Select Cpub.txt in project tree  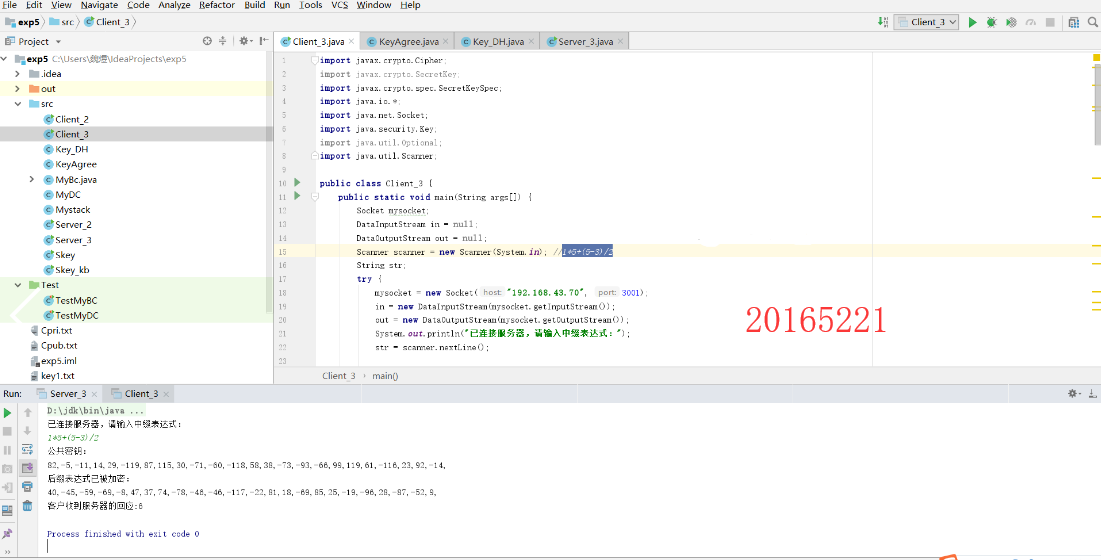[x=59, y=346]
